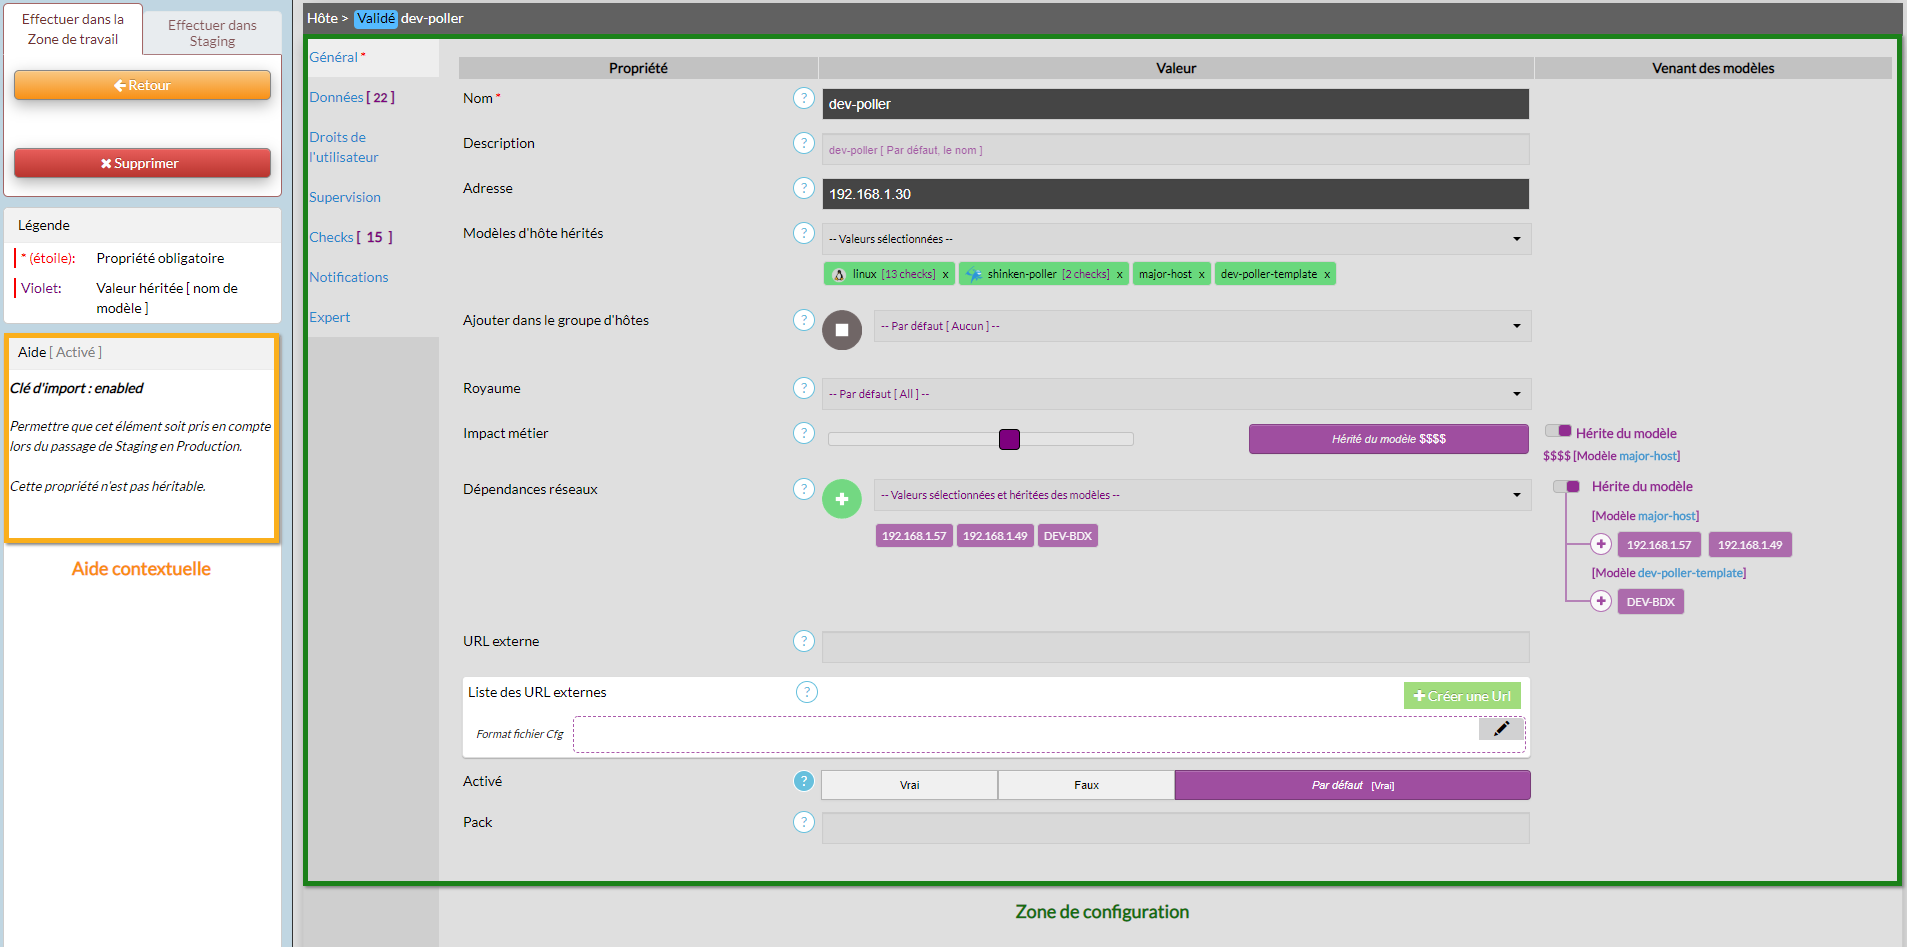Expand the Royaume dropdown

[1175, 394]
